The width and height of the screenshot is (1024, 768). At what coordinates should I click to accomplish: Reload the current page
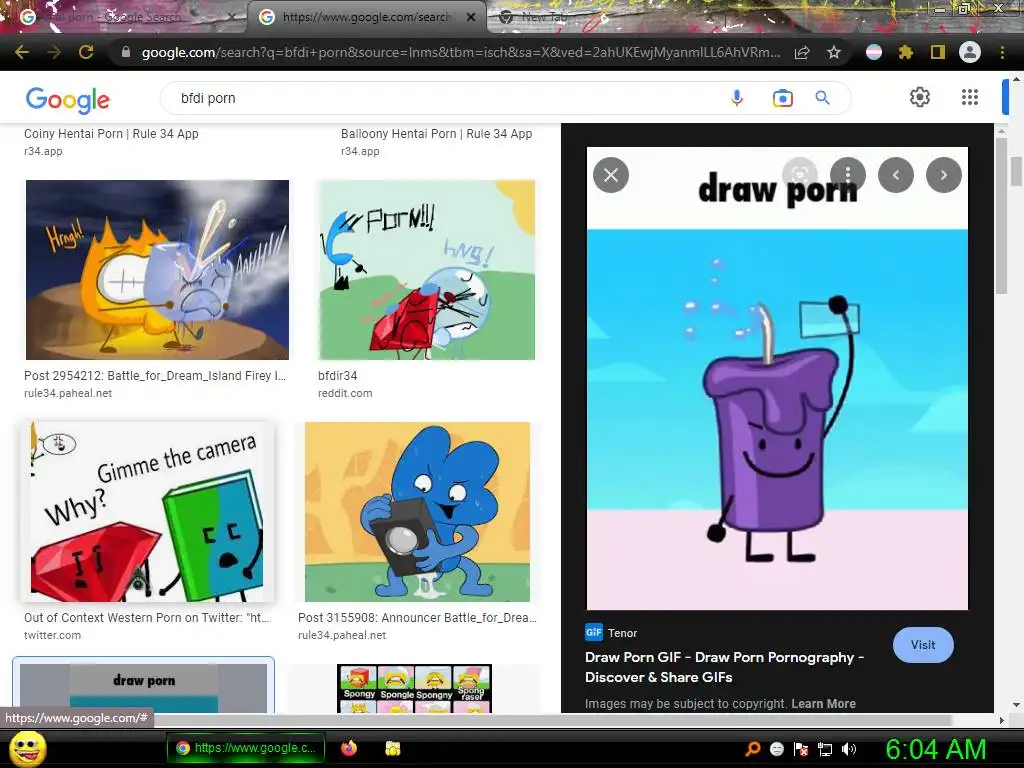point(86,52)
